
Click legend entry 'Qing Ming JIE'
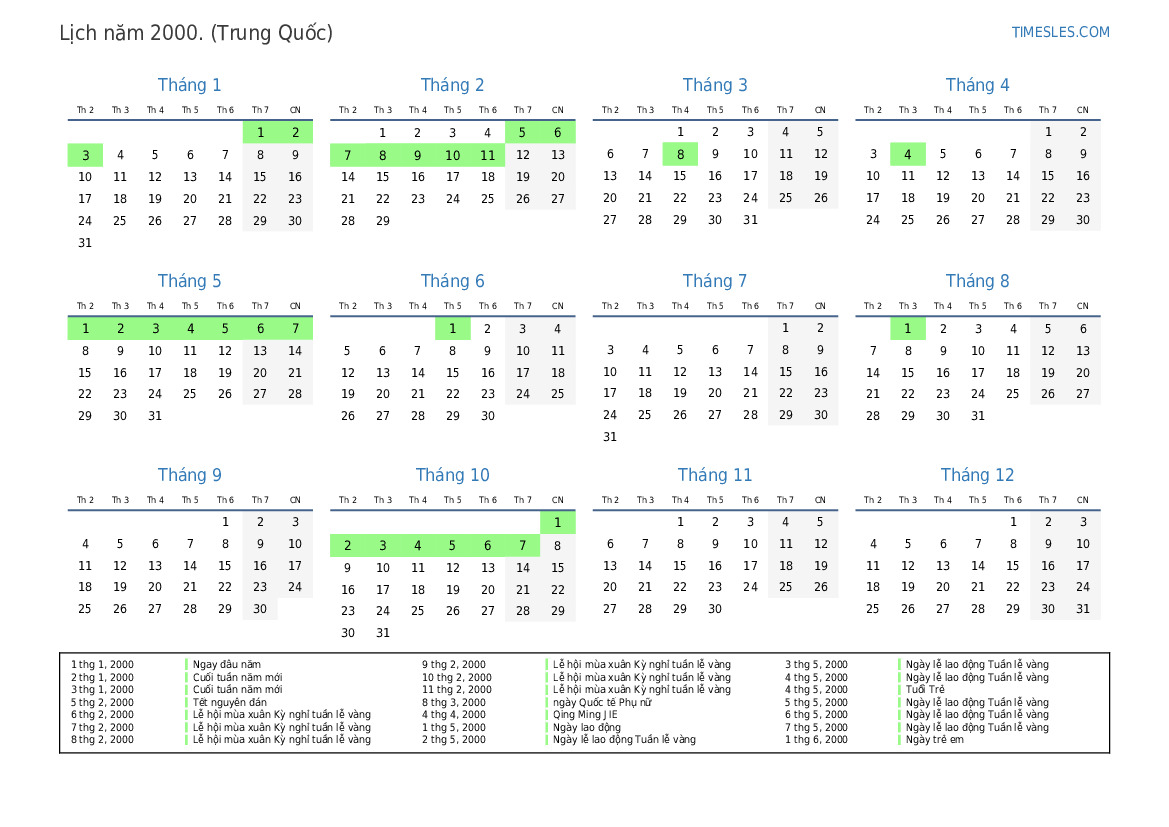pyautogui.click(x=585, y=714)
